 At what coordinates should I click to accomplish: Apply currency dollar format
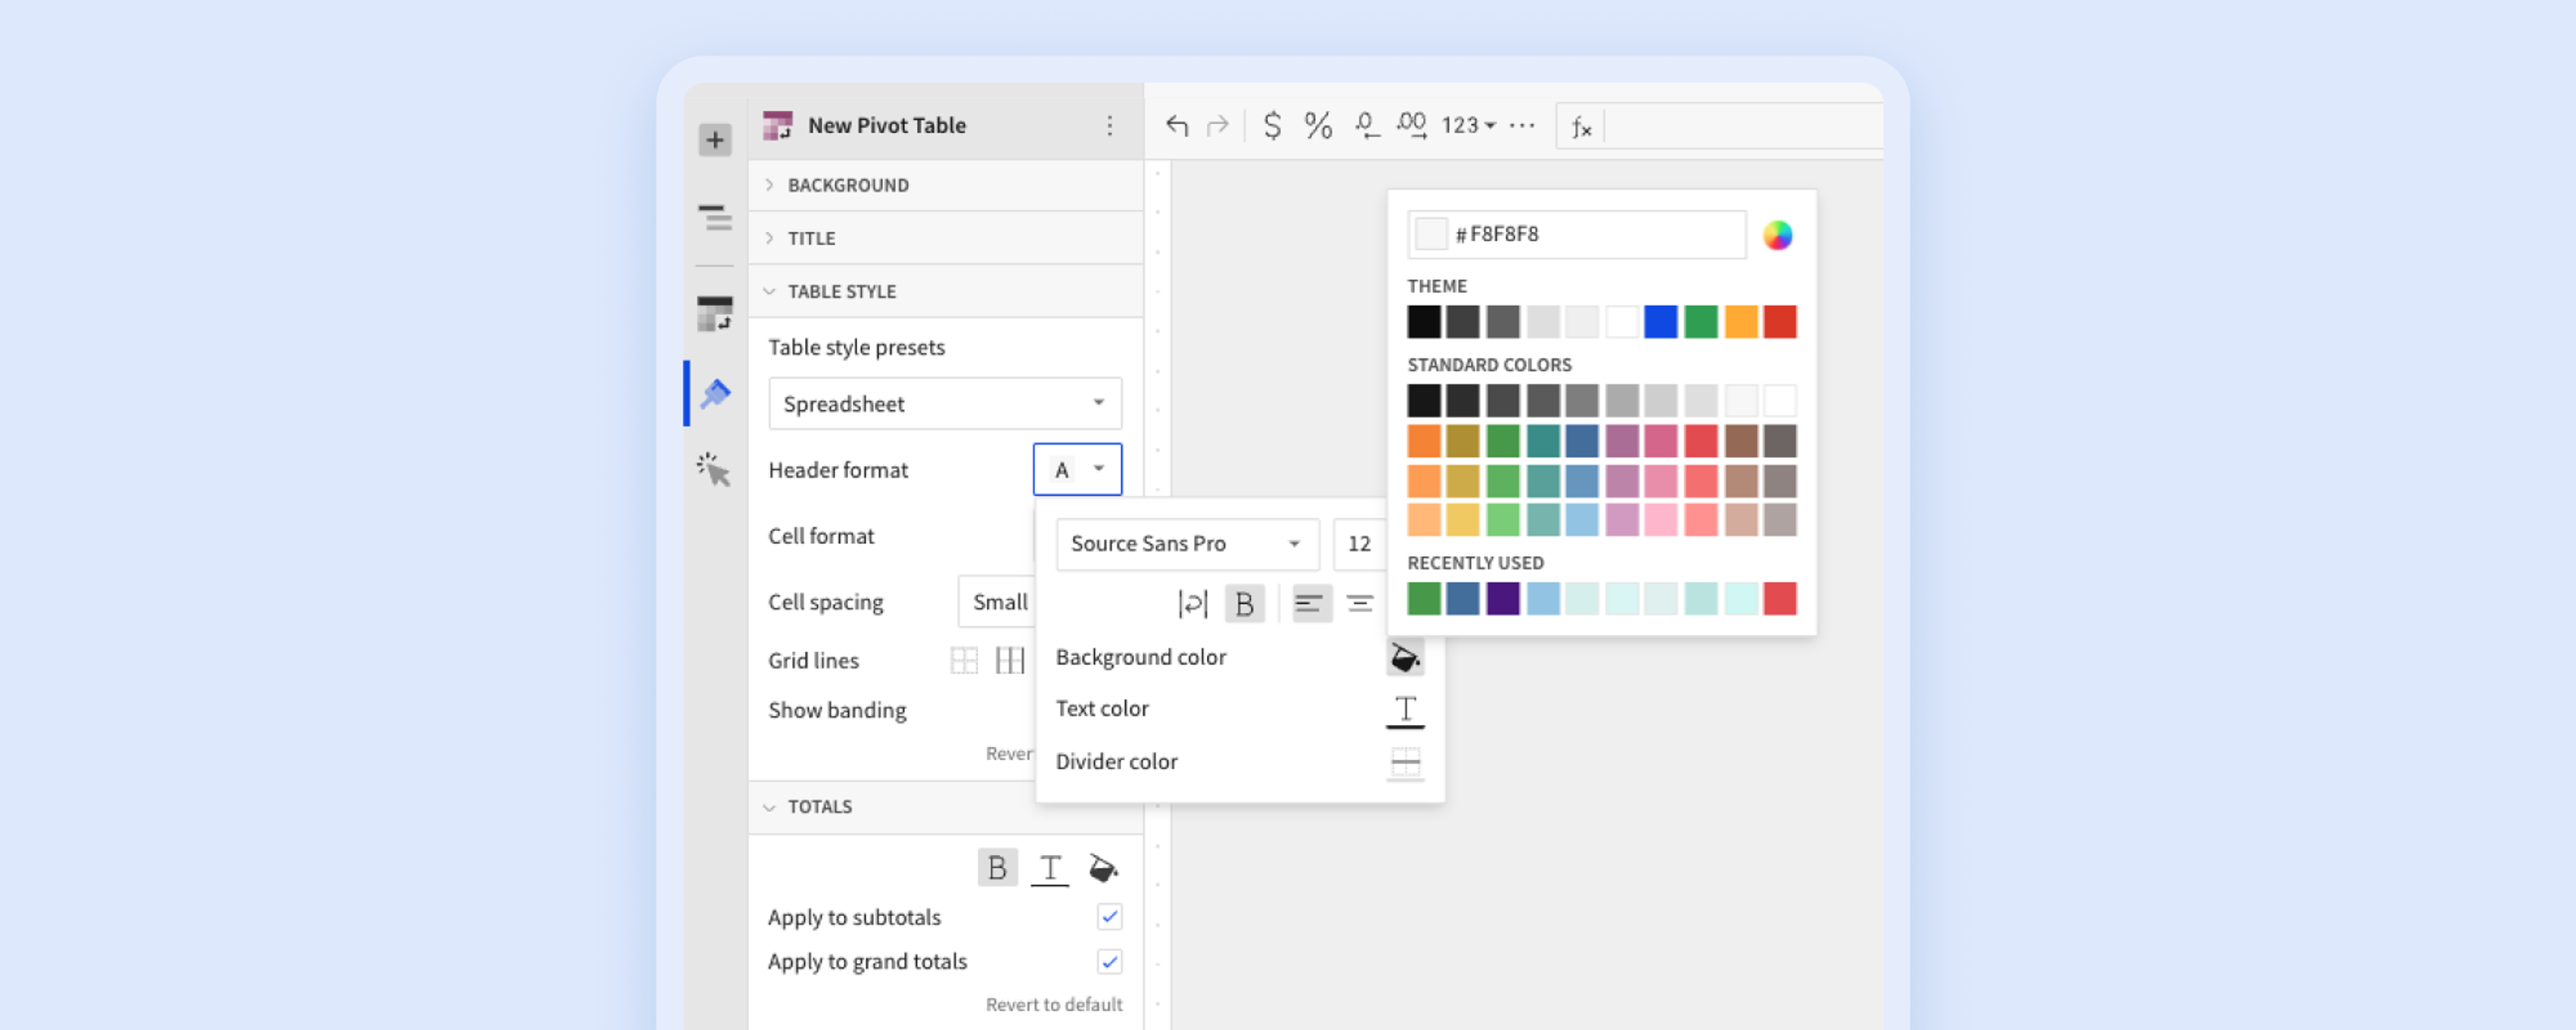coord(1272,126)
